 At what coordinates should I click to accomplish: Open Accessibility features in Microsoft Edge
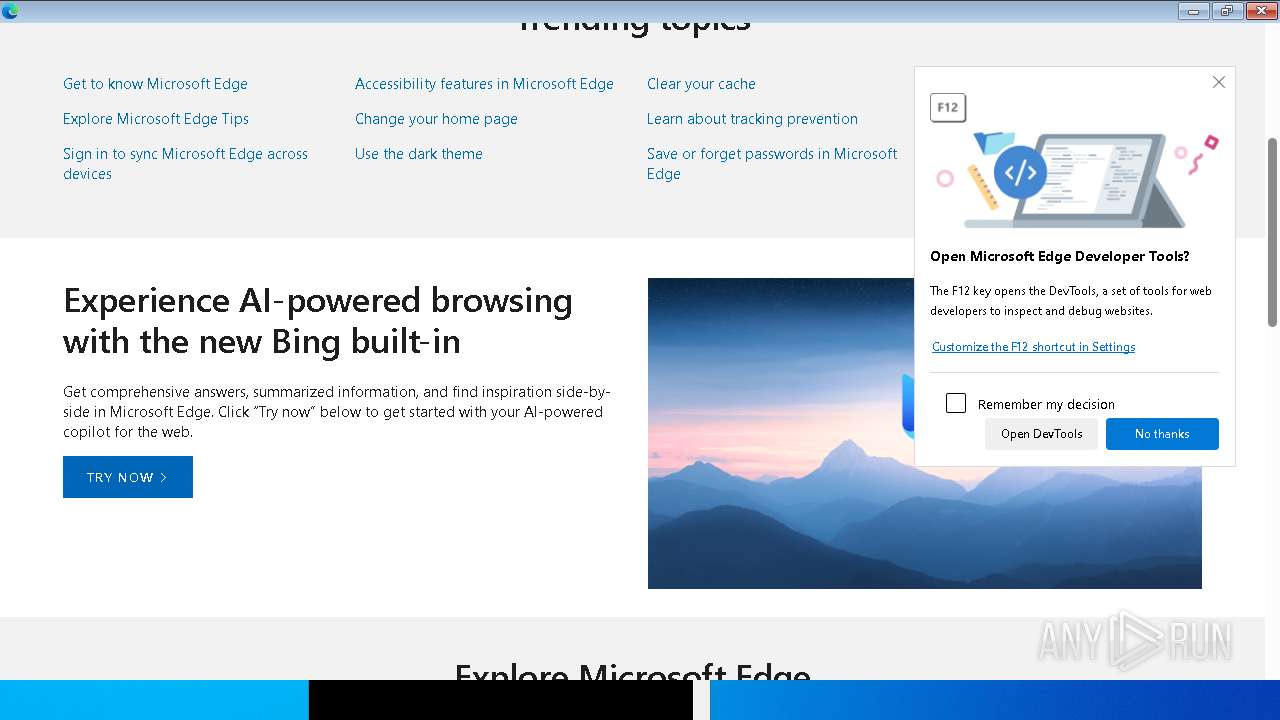tap(484, 84)
